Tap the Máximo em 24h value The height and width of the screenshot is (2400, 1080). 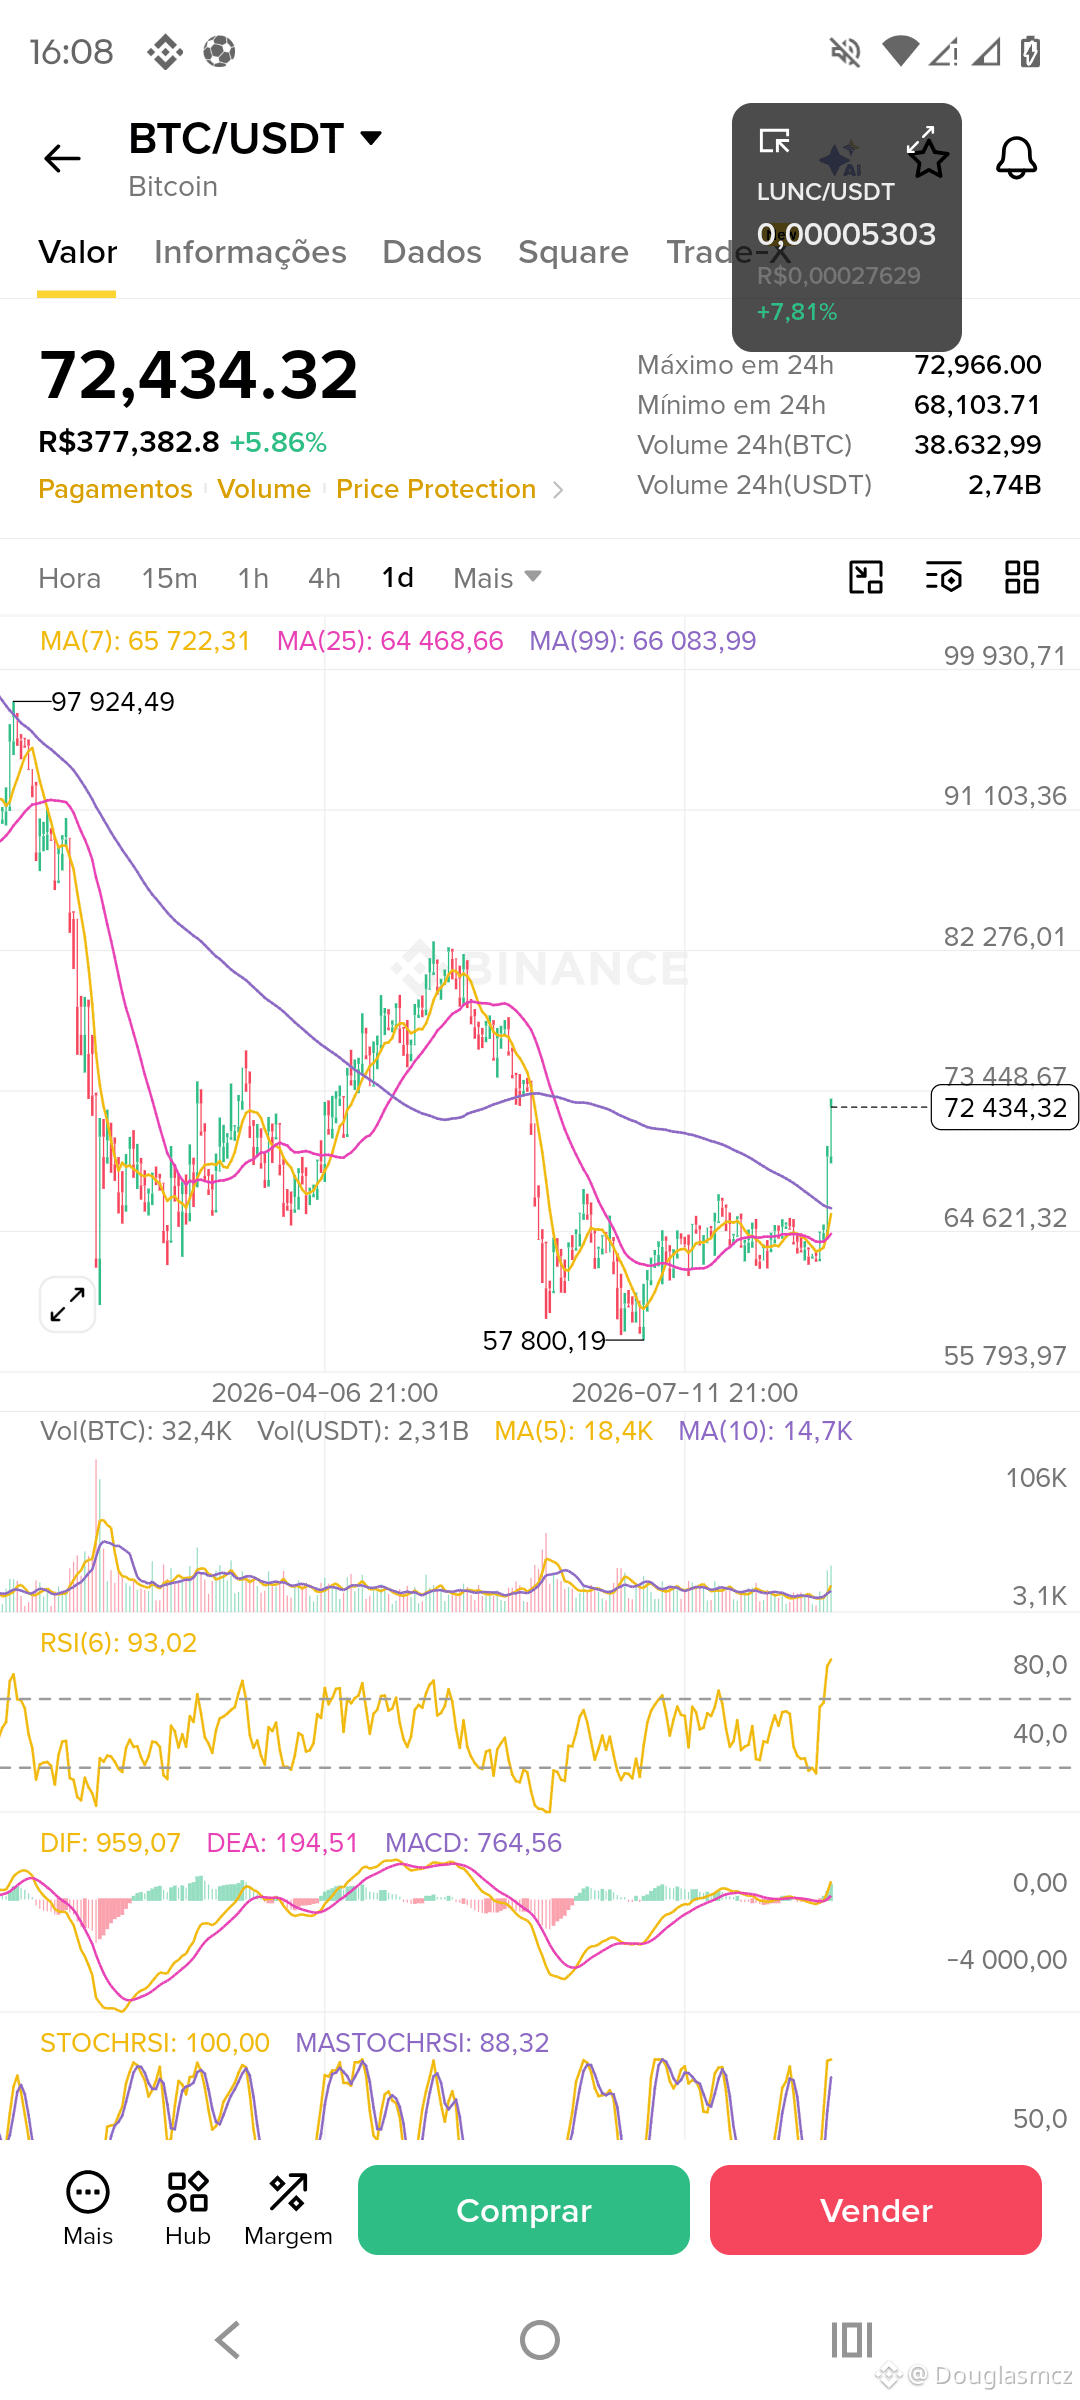coord(978,365)
